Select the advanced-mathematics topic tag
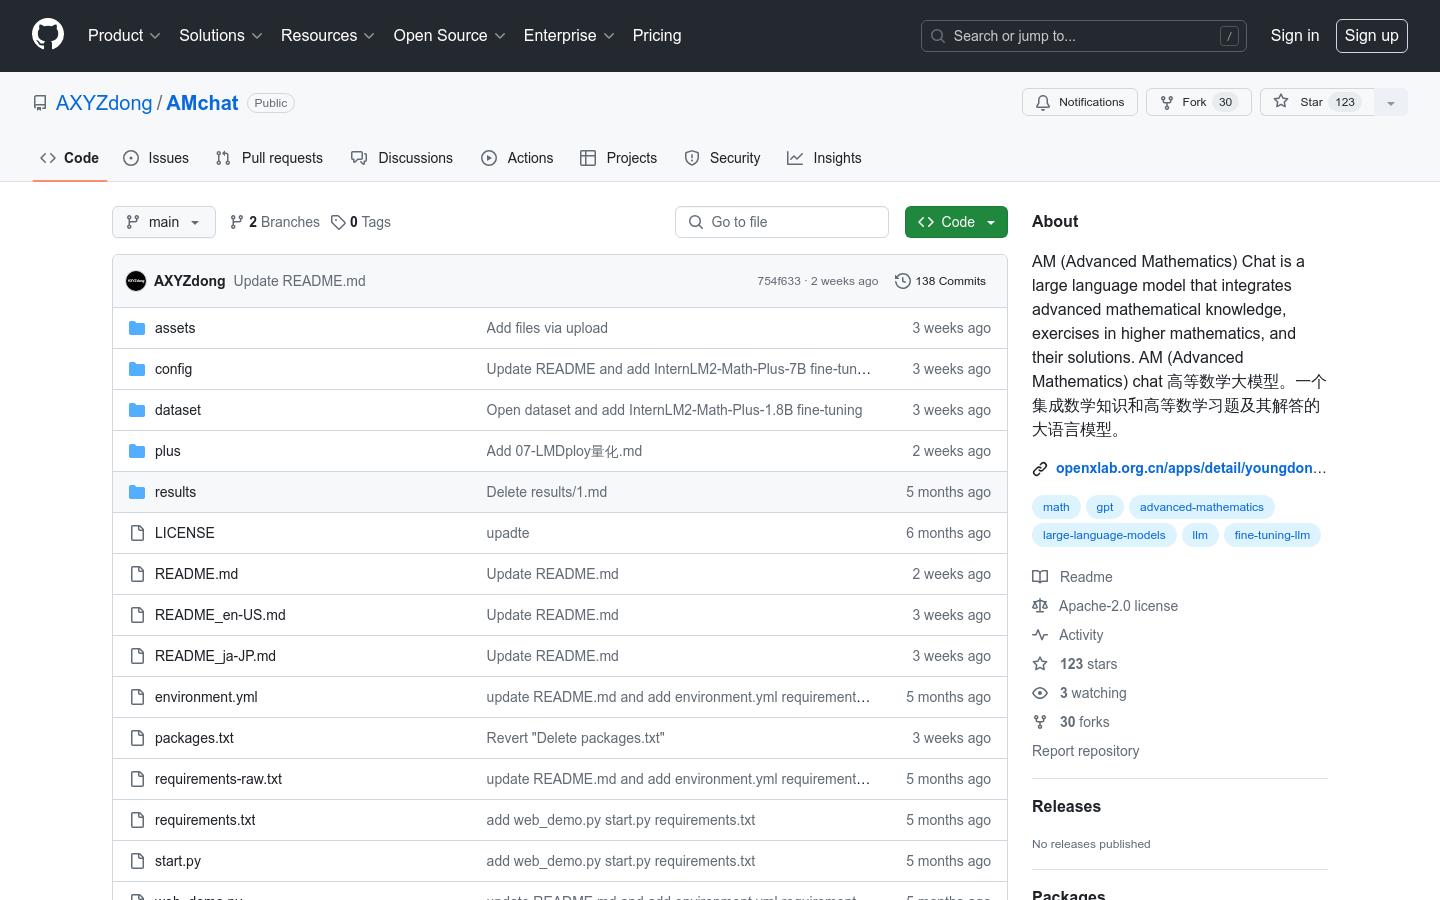 click(1201, 507)
